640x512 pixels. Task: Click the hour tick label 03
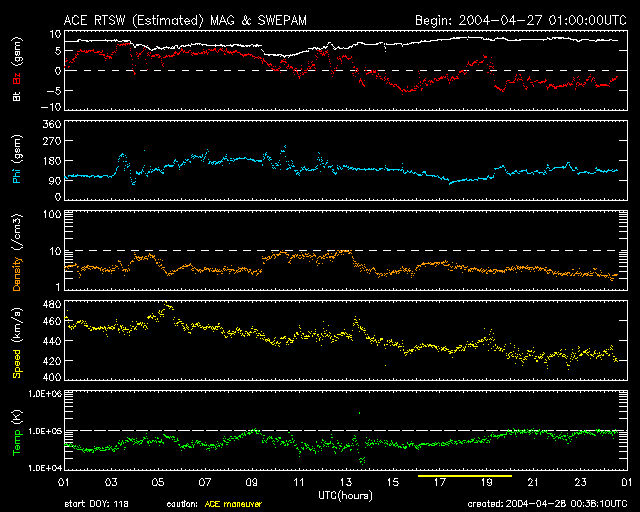pos(111,483)
